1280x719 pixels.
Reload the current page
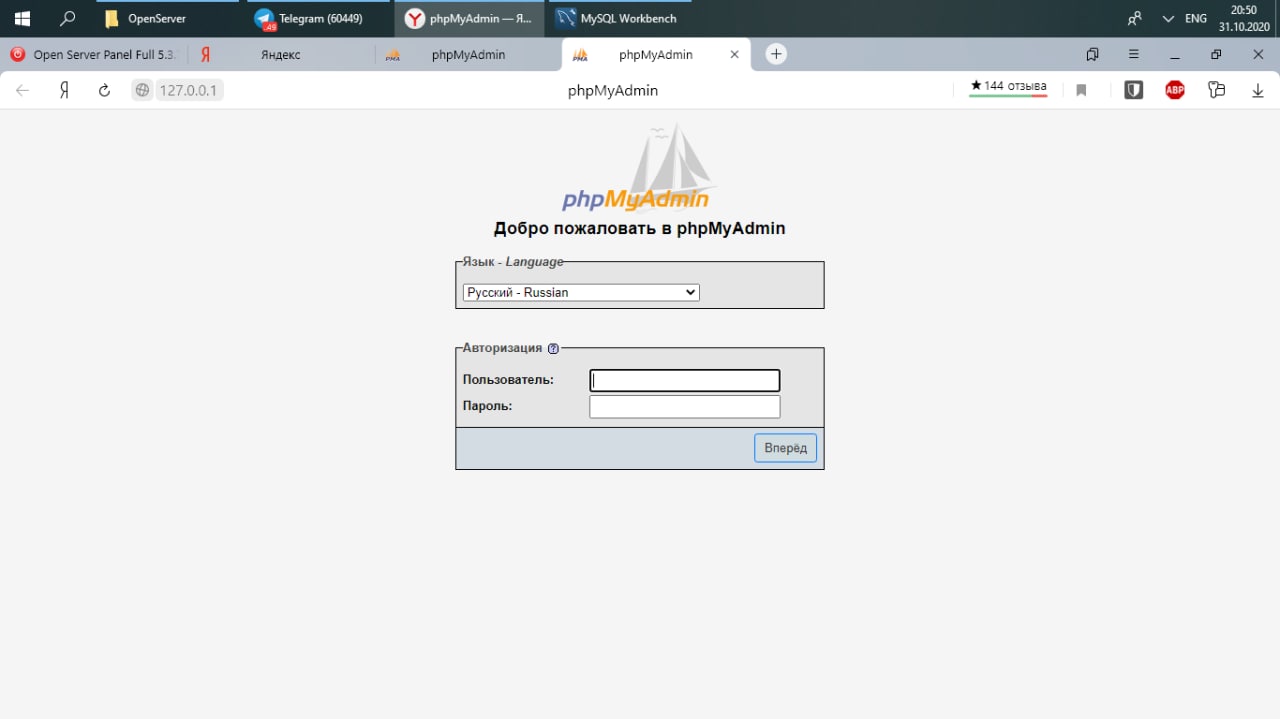[x=104, y=90]
